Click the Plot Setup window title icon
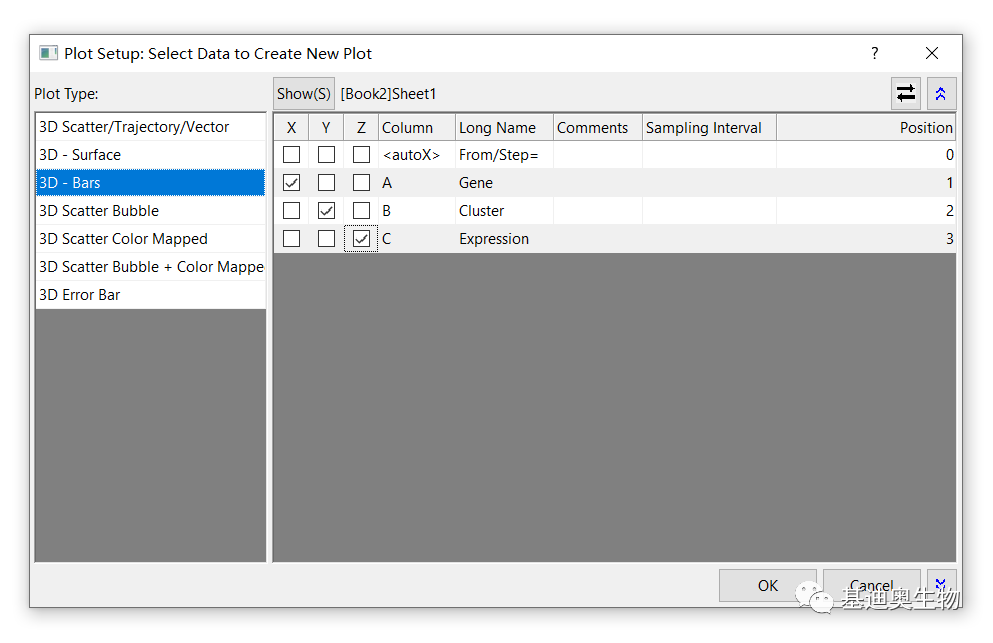The height and width of the screenshot is (643, 993). [48, 53]
